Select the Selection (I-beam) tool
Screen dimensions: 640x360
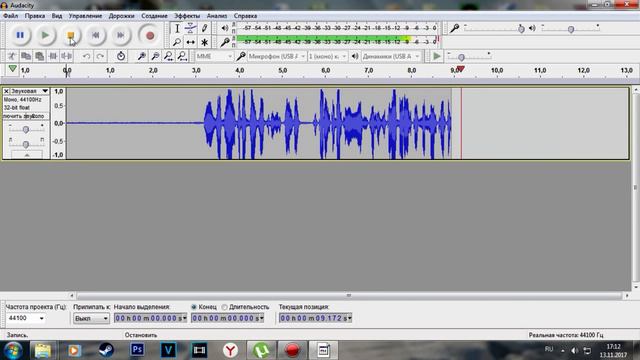[x=177, y=29]
